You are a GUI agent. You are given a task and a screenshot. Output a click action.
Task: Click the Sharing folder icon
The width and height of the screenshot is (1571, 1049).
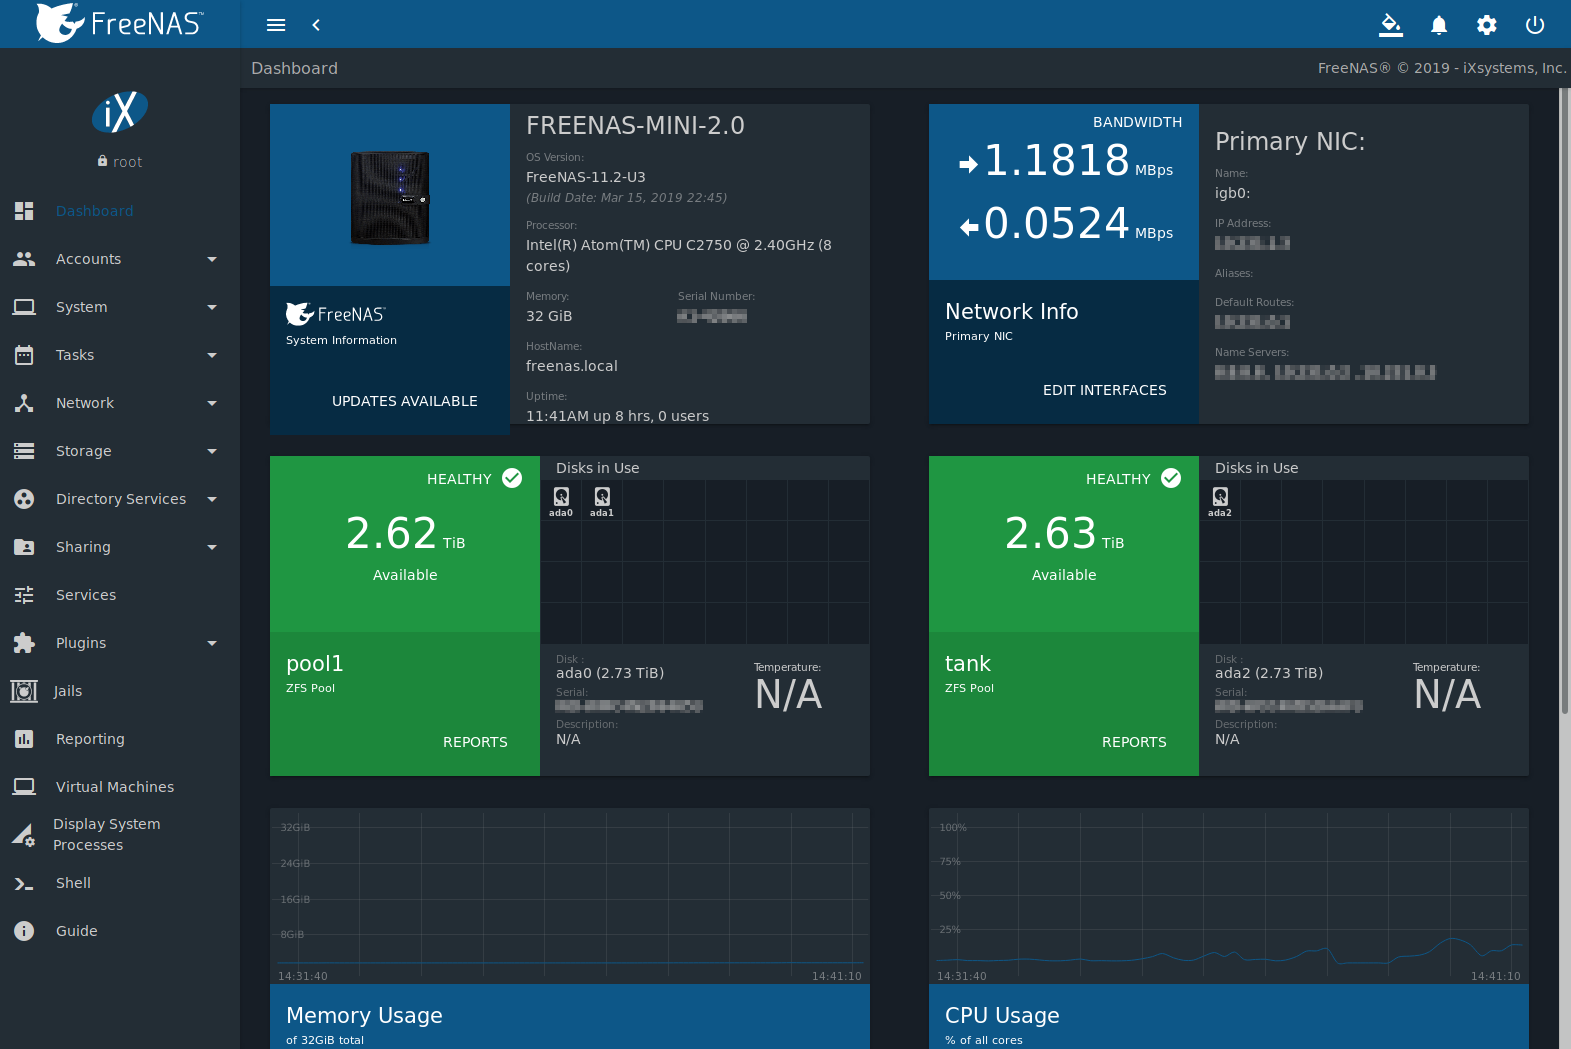24,547
